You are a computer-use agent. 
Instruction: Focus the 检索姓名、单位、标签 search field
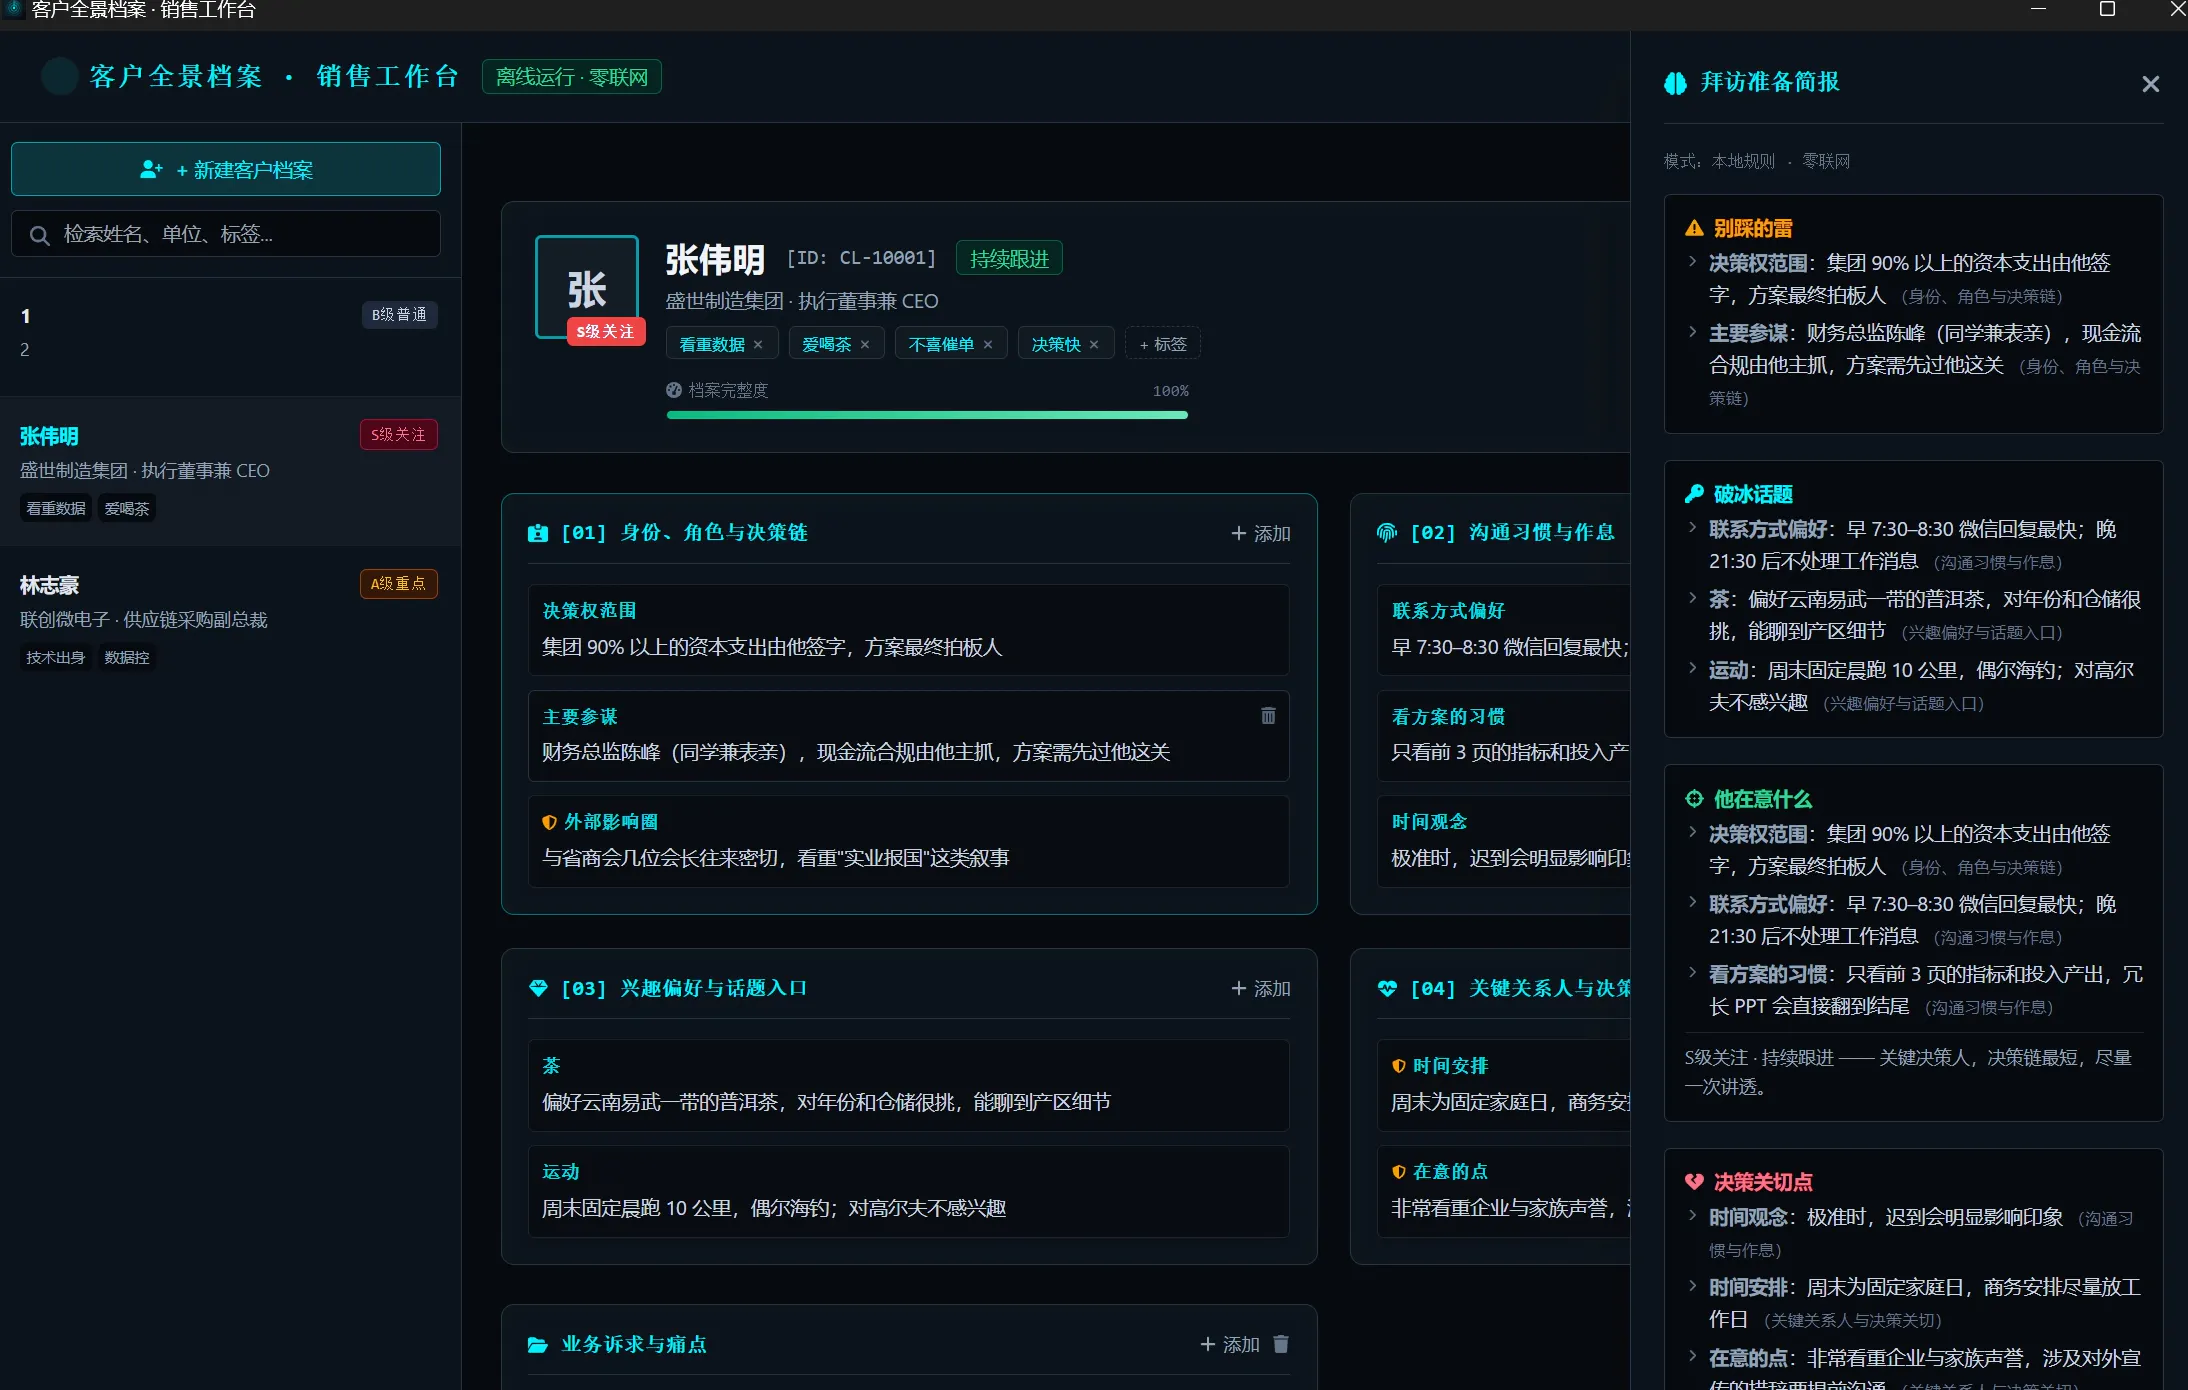tap(226, 234)
